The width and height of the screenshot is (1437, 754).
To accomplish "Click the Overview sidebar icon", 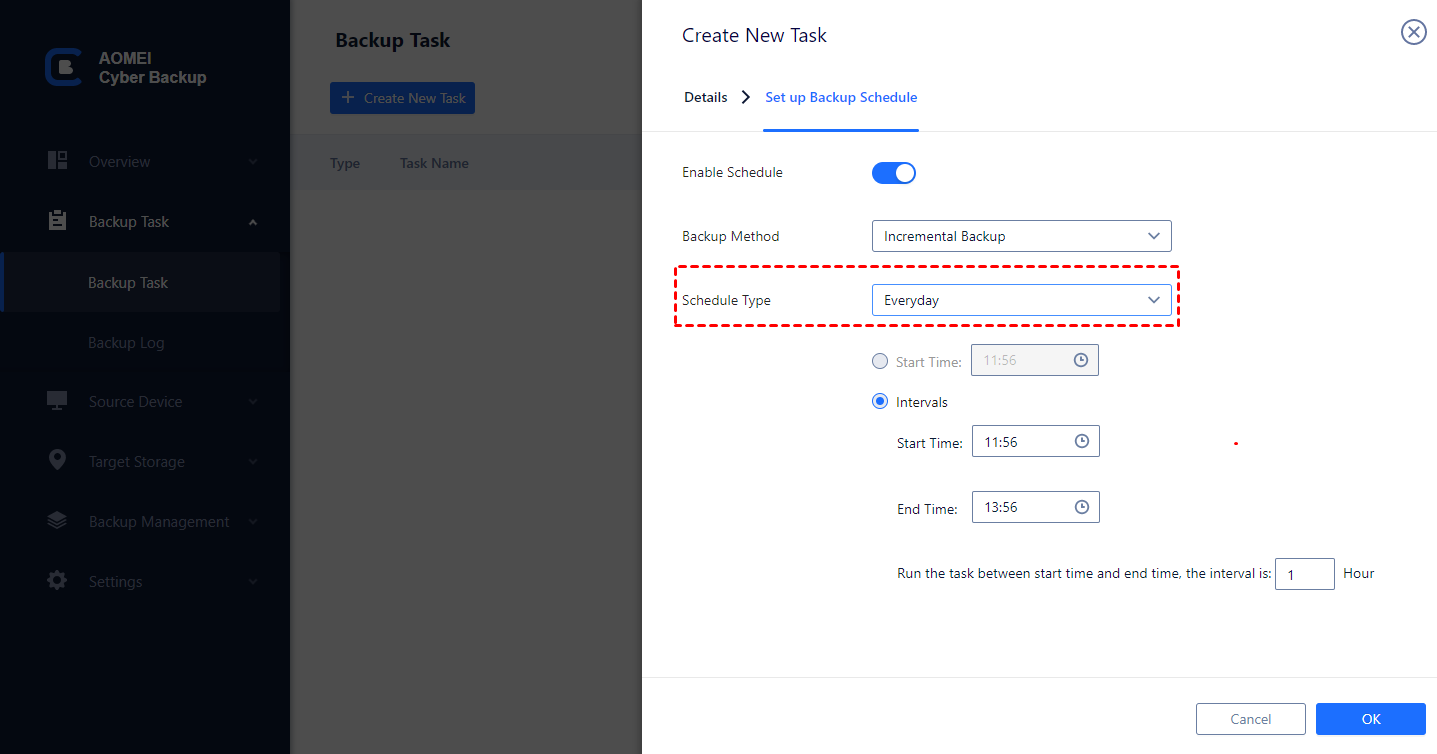I will click(x=57, y=161).
